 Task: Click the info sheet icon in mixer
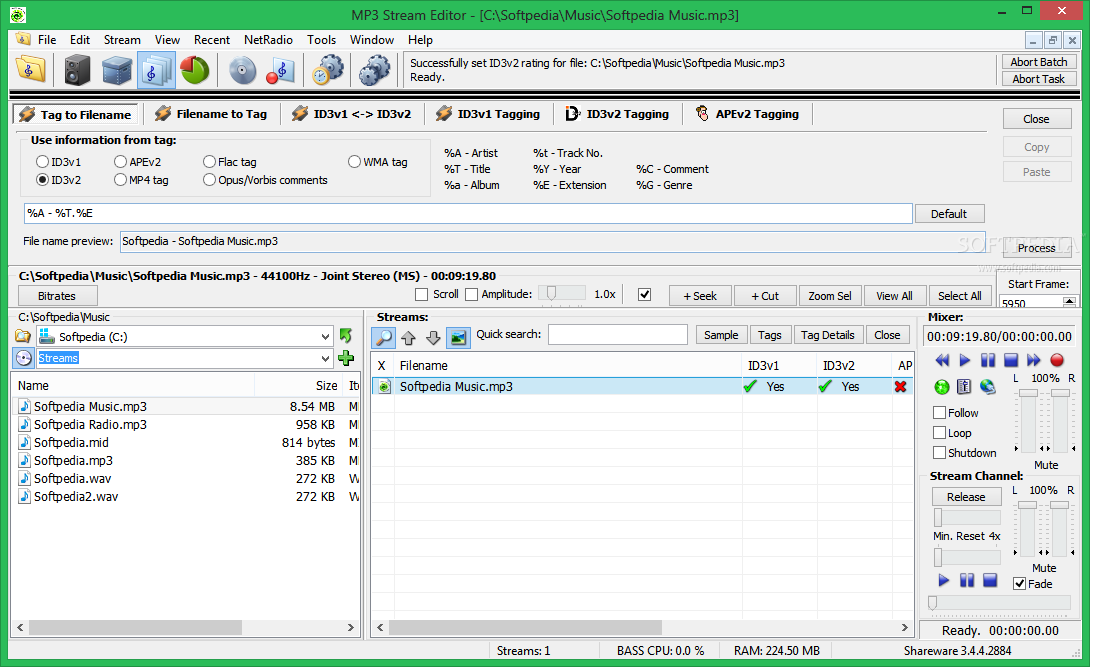click(965, 386)
